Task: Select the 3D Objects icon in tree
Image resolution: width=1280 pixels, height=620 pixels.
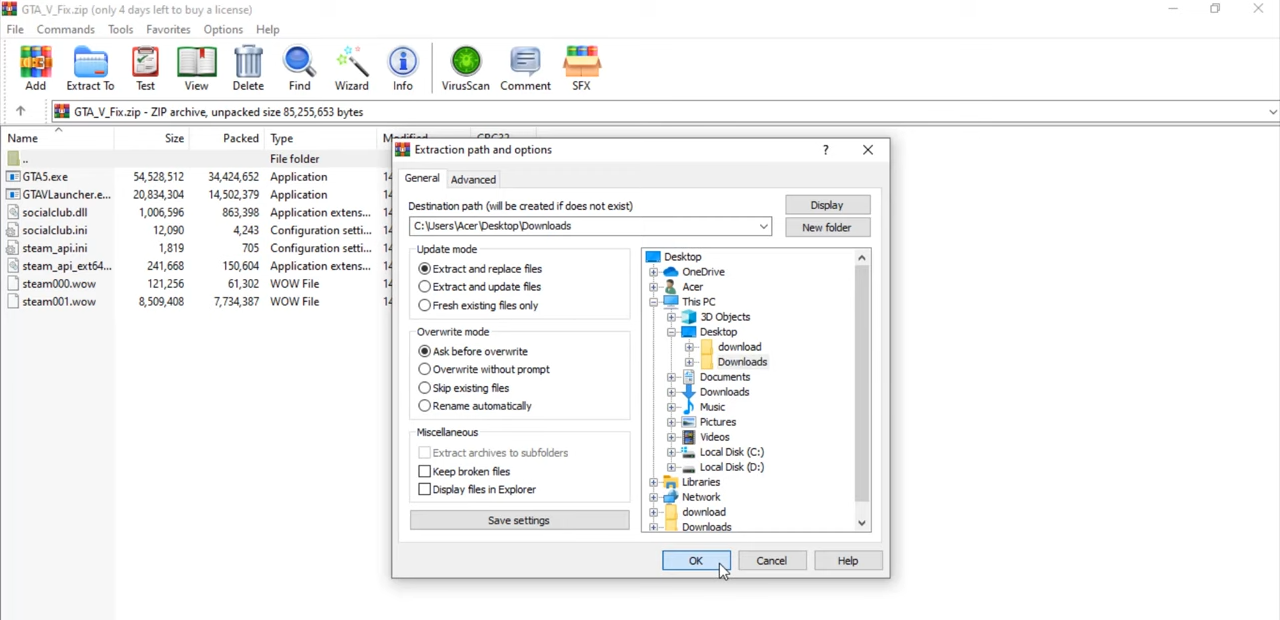Action: [x=689, y=317]
